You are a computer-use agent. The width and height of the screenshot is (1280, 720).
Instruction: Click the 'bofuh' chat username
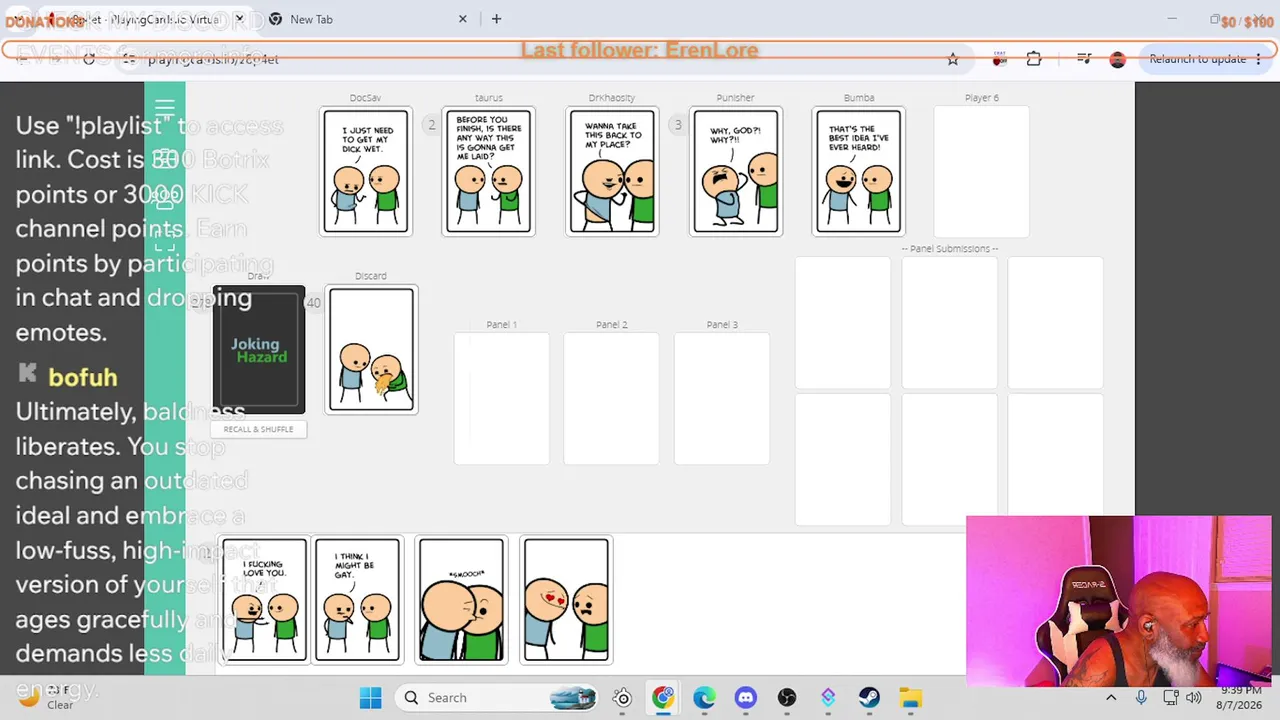pyautogui.click(x=83, y=377)
